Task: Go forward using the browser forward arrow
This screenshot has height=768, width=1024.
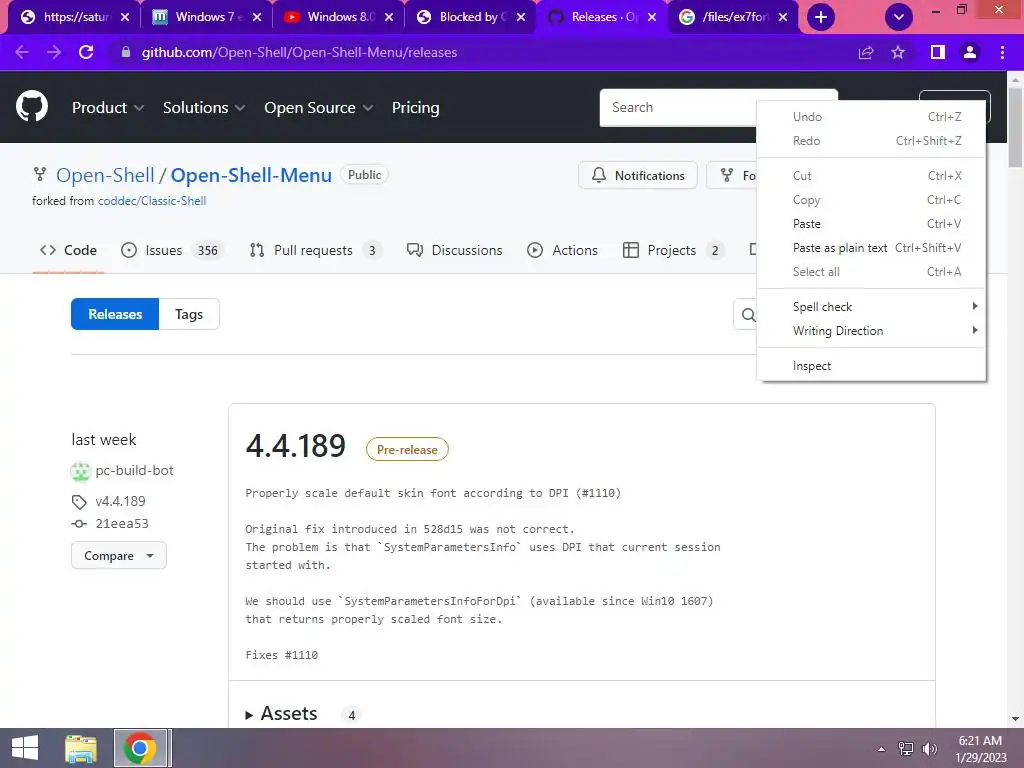Action: (x=54, y=52)
